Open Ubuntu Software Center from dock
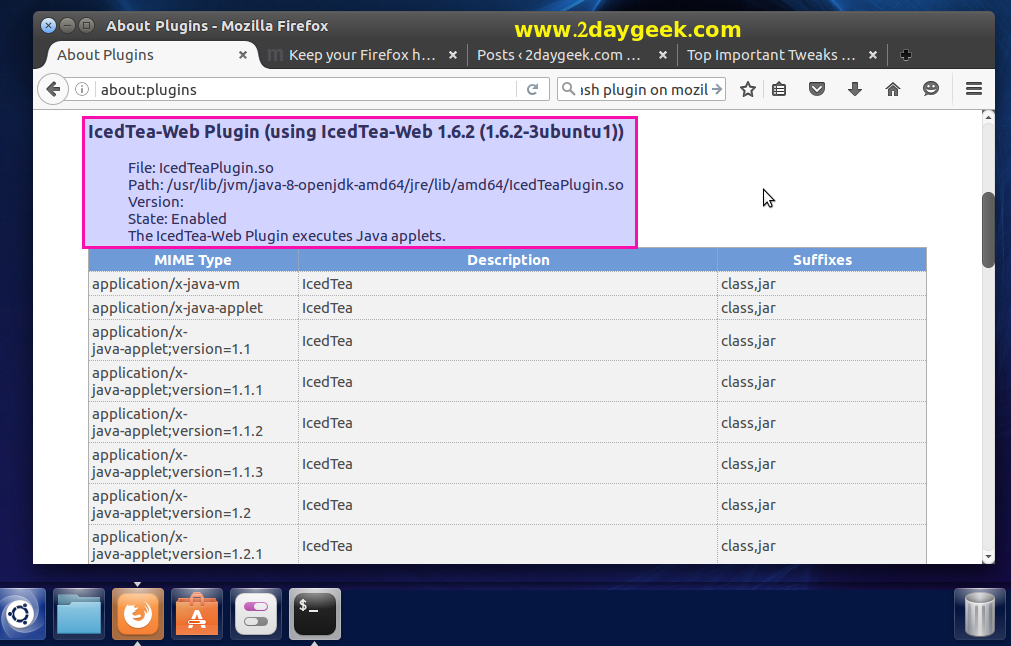Screen dimensions: 1011x646 197,614
